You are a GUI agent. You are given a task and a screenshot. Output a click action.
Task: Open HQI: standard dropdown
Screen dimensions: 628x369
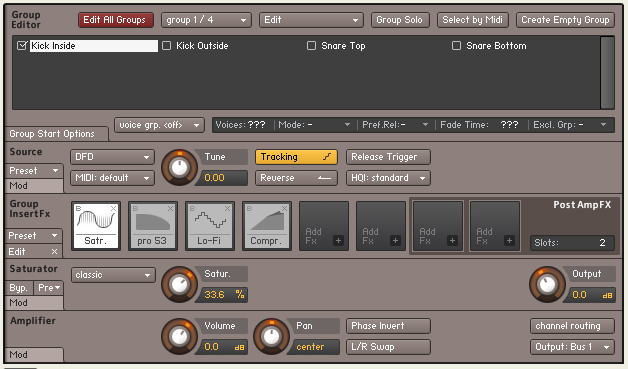(x=388, y=178)
